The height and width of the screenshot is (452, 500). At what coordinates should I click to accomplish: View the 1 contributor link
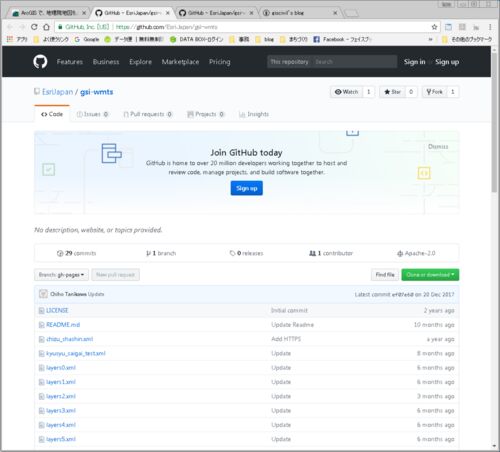(x=331, y=253)
